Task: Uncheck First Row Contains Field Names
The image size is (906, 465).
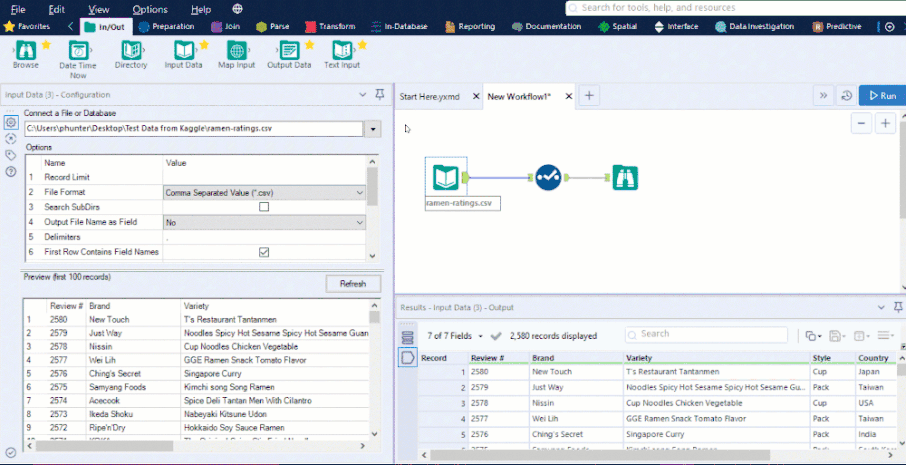Action: pos(264,252)
